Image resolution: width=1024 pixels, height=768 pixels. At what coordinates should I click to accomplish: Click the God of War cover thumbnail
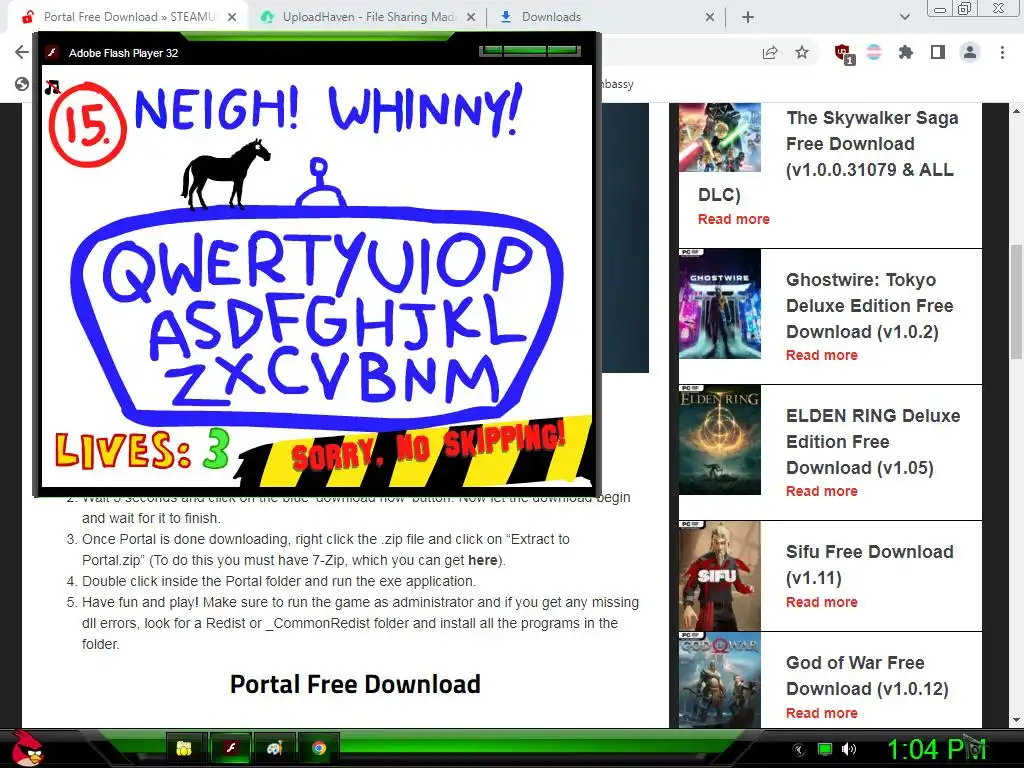click(x=720, y=679)
